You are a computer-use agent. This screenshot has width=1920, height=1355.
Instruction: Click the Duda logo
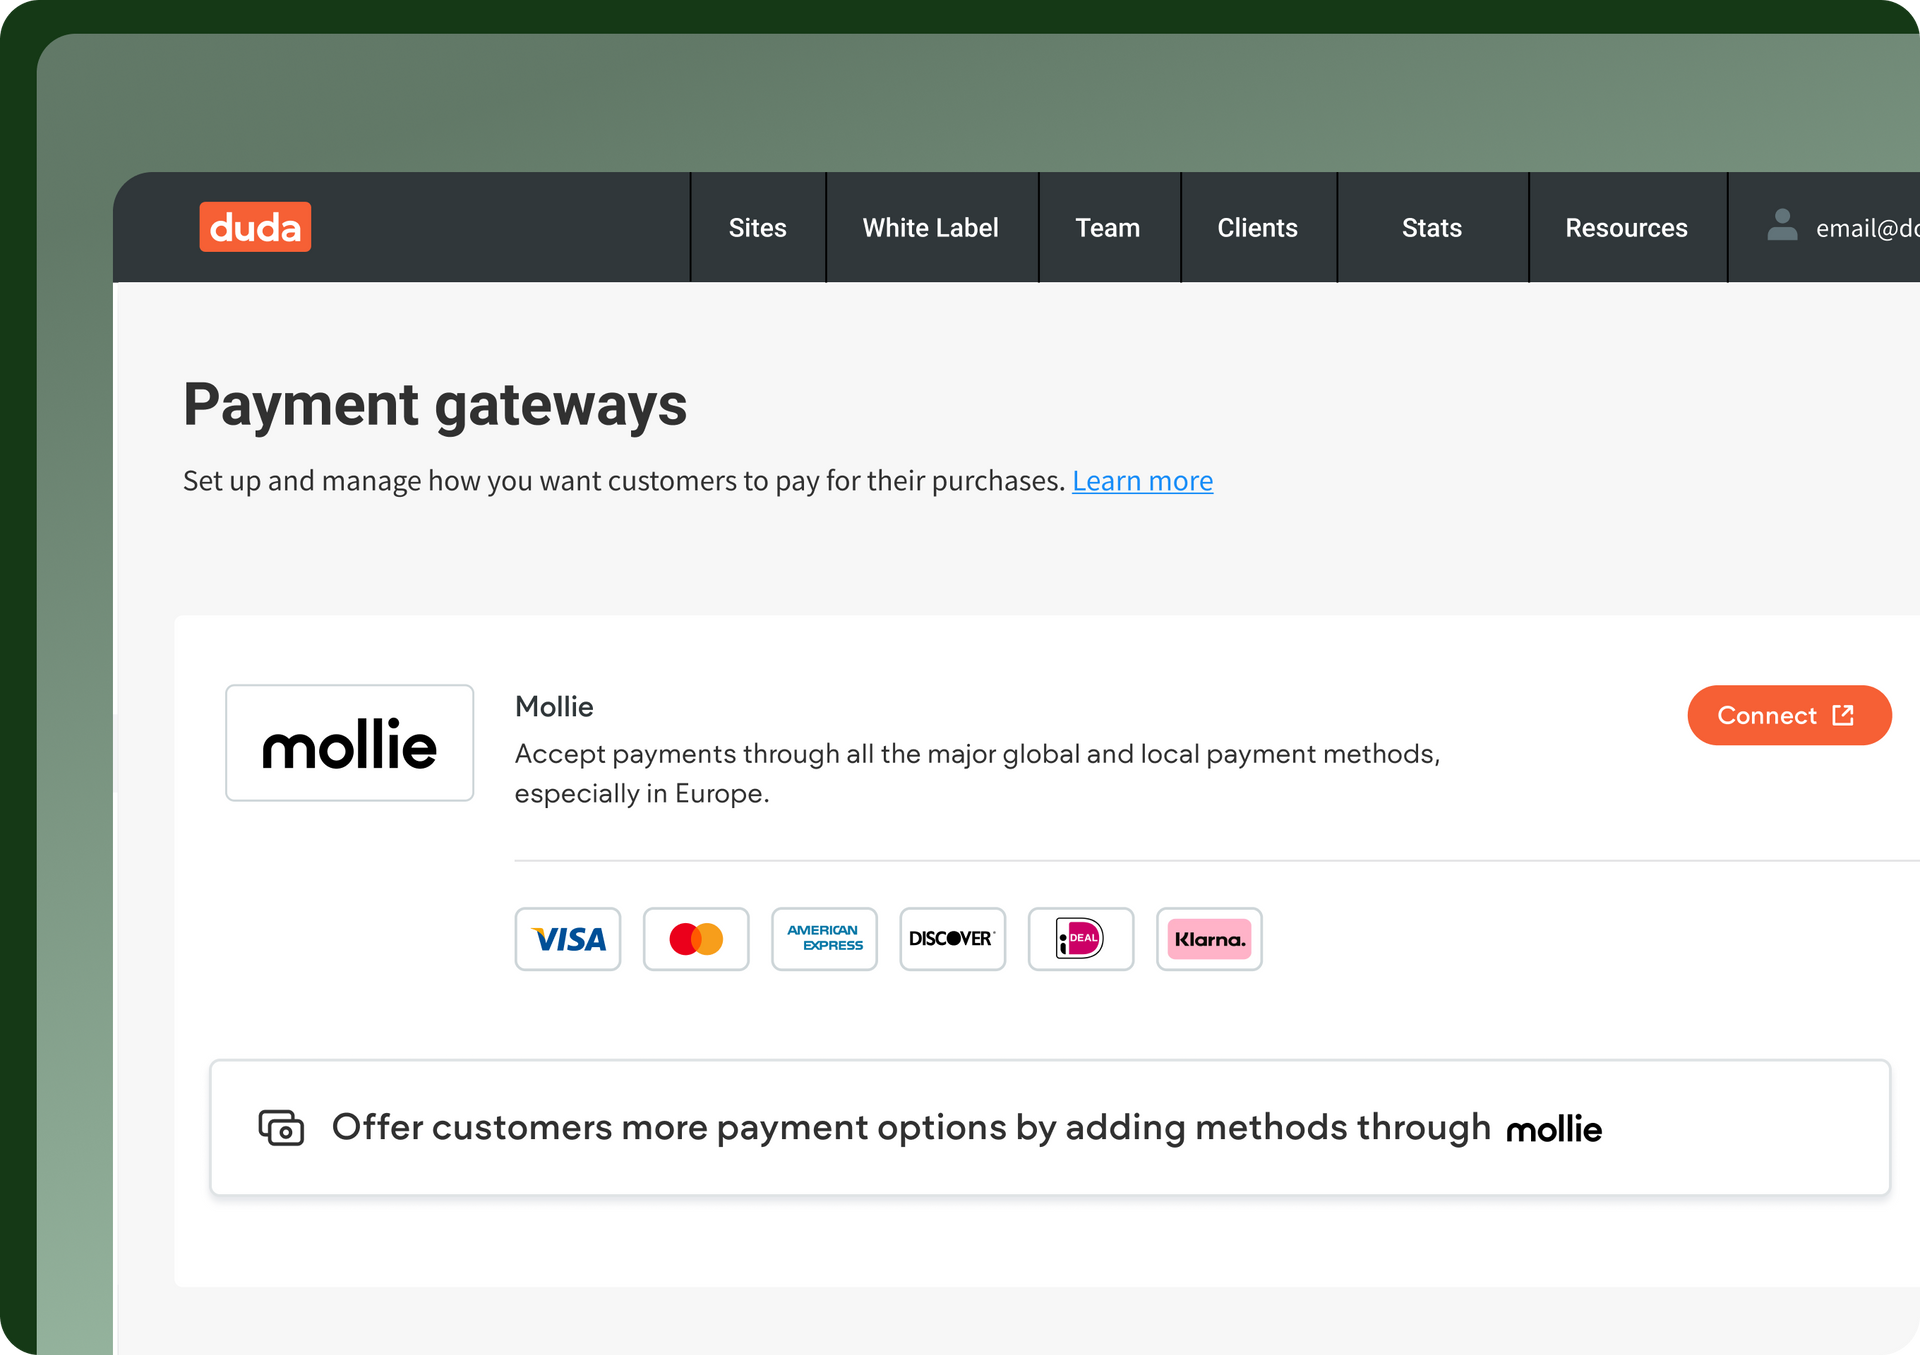[x=255, y=227]
